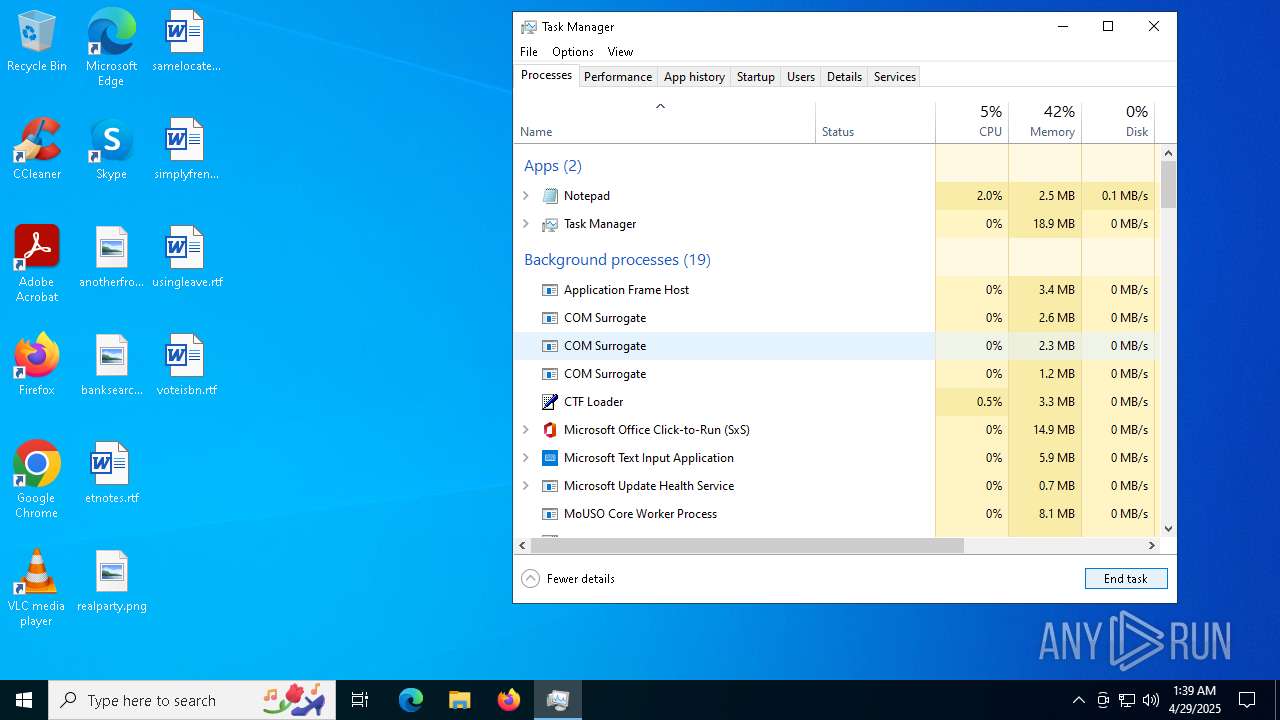This screenshot has width=1280, height=720.
Task: Expand Microsoft Text Input Application group
Action: click(x=526, y=458)
